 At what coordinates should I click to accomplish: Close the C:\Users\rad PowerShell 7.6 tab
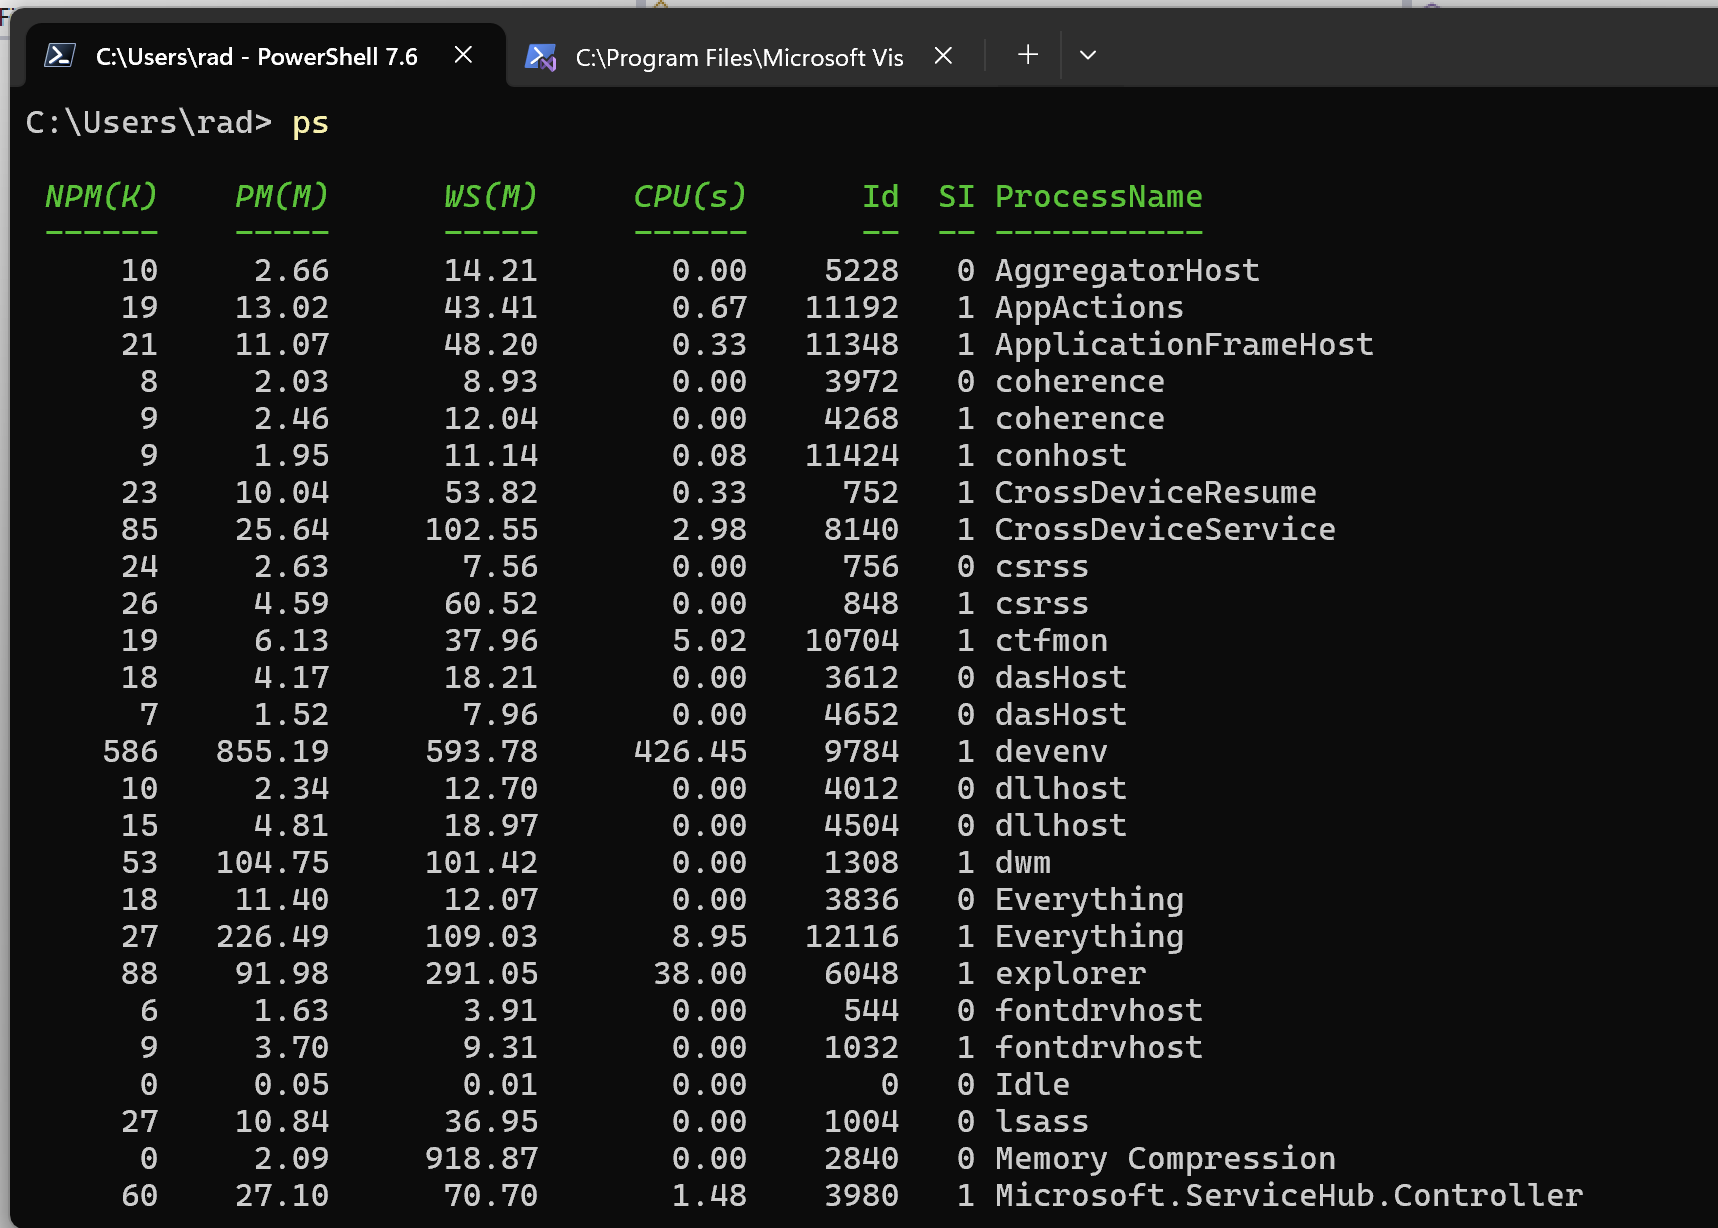coord(463,55)
